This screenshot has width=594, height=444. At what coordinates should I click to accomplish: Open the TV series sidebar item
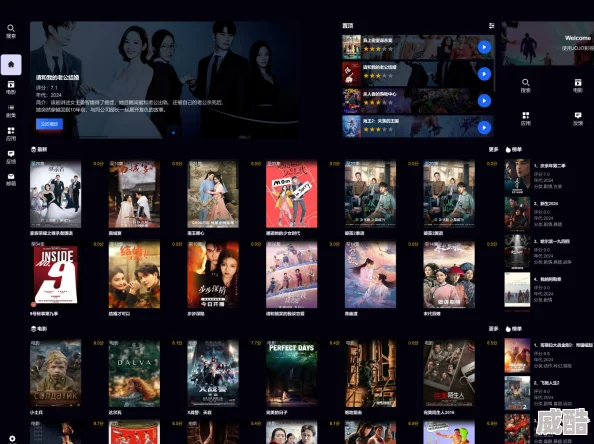(x=11, y=111)
